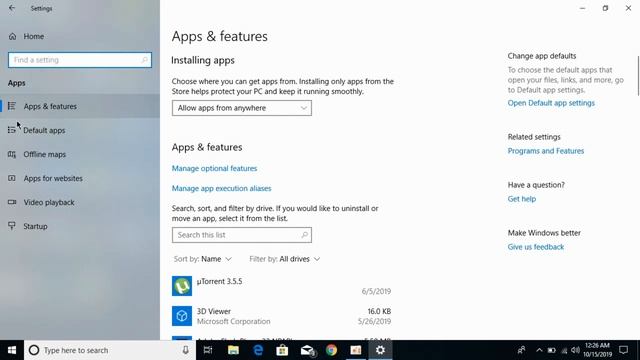The width and height of the screenshot is (640, 360).
Task: Click the 3D Viewer cube icon
Action: pyautogui.click(x=182, y=316)
